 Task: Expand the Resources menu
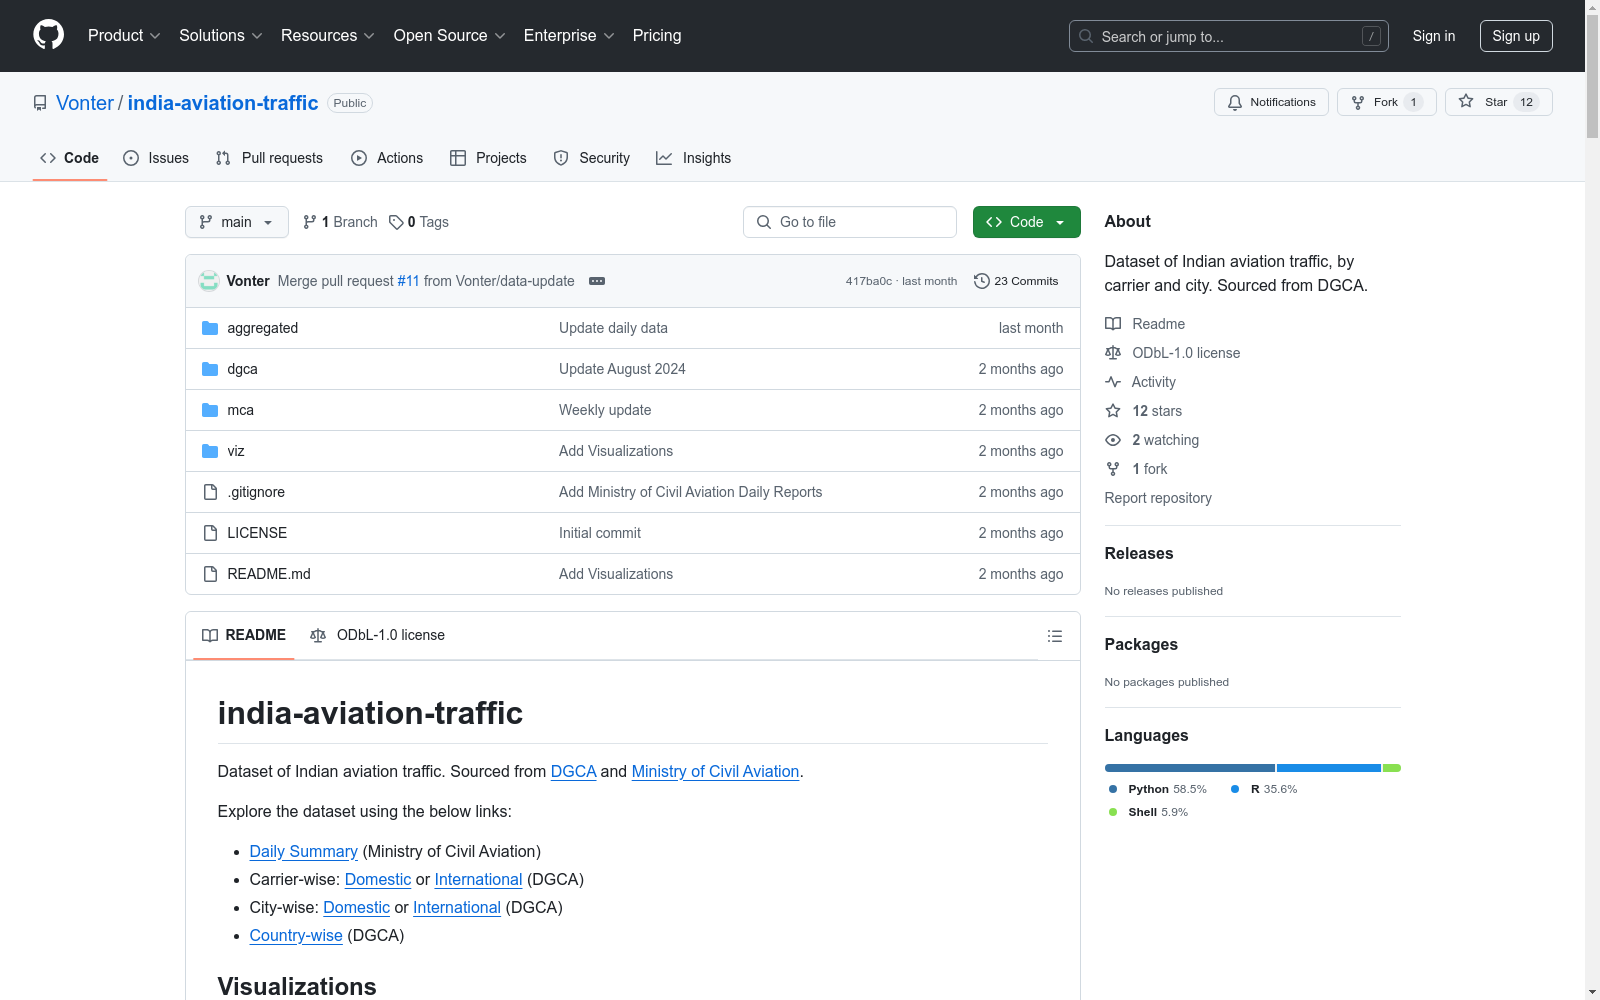tap(328, 36)
